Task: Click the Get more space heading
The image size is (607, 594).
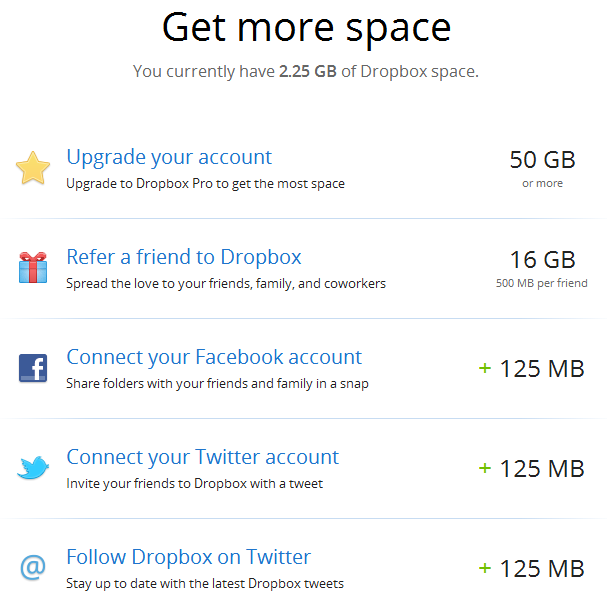Action: pos(306,28)
